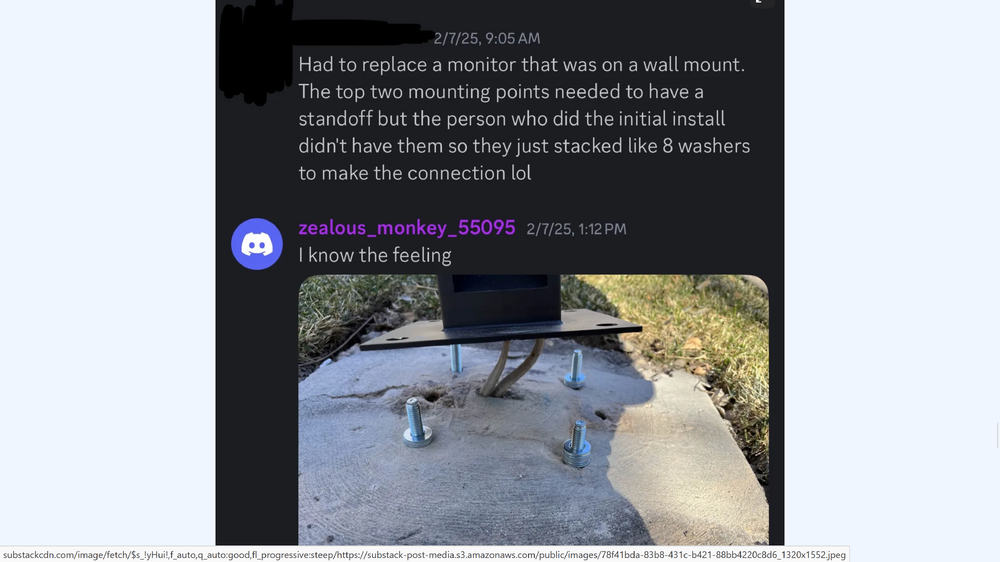Click the front-right bolt with stacked washers

pyautogui.click(x=577, y=443)
